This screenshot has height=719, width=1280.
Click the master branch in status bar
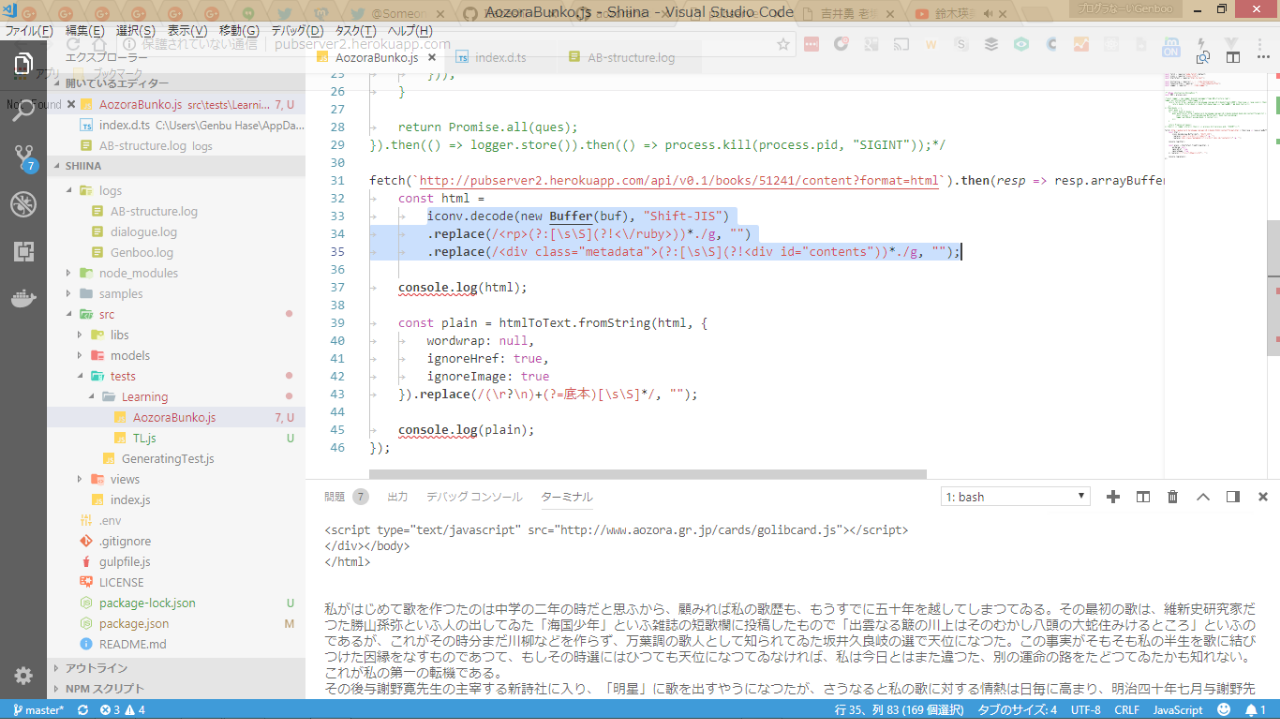pyautogui.click(x=38, y=710)
